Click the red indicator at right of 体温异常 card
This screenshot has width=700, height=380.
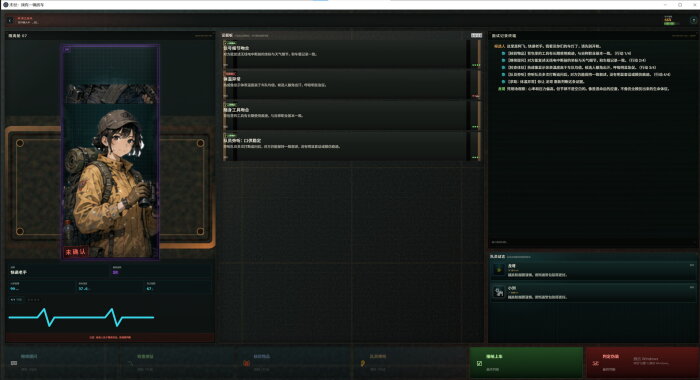click(x=475, y=96)
